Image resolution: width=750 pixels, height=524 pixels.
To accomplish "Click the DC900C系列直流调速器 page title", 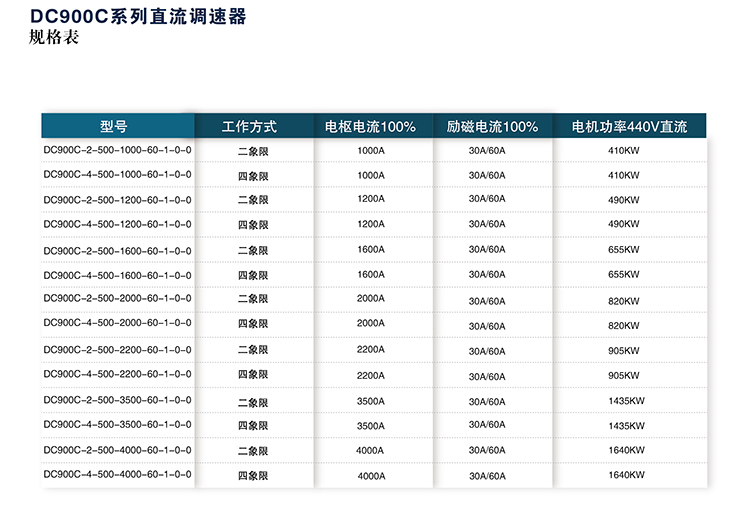I will [138, 18].
